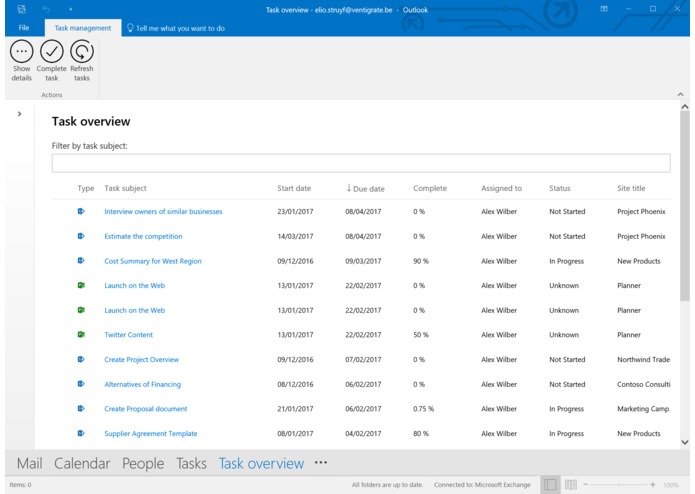Viewport: 695px width, 494px height.
Task: Open Supplier Agreement Template link
Action: point(151,433)
